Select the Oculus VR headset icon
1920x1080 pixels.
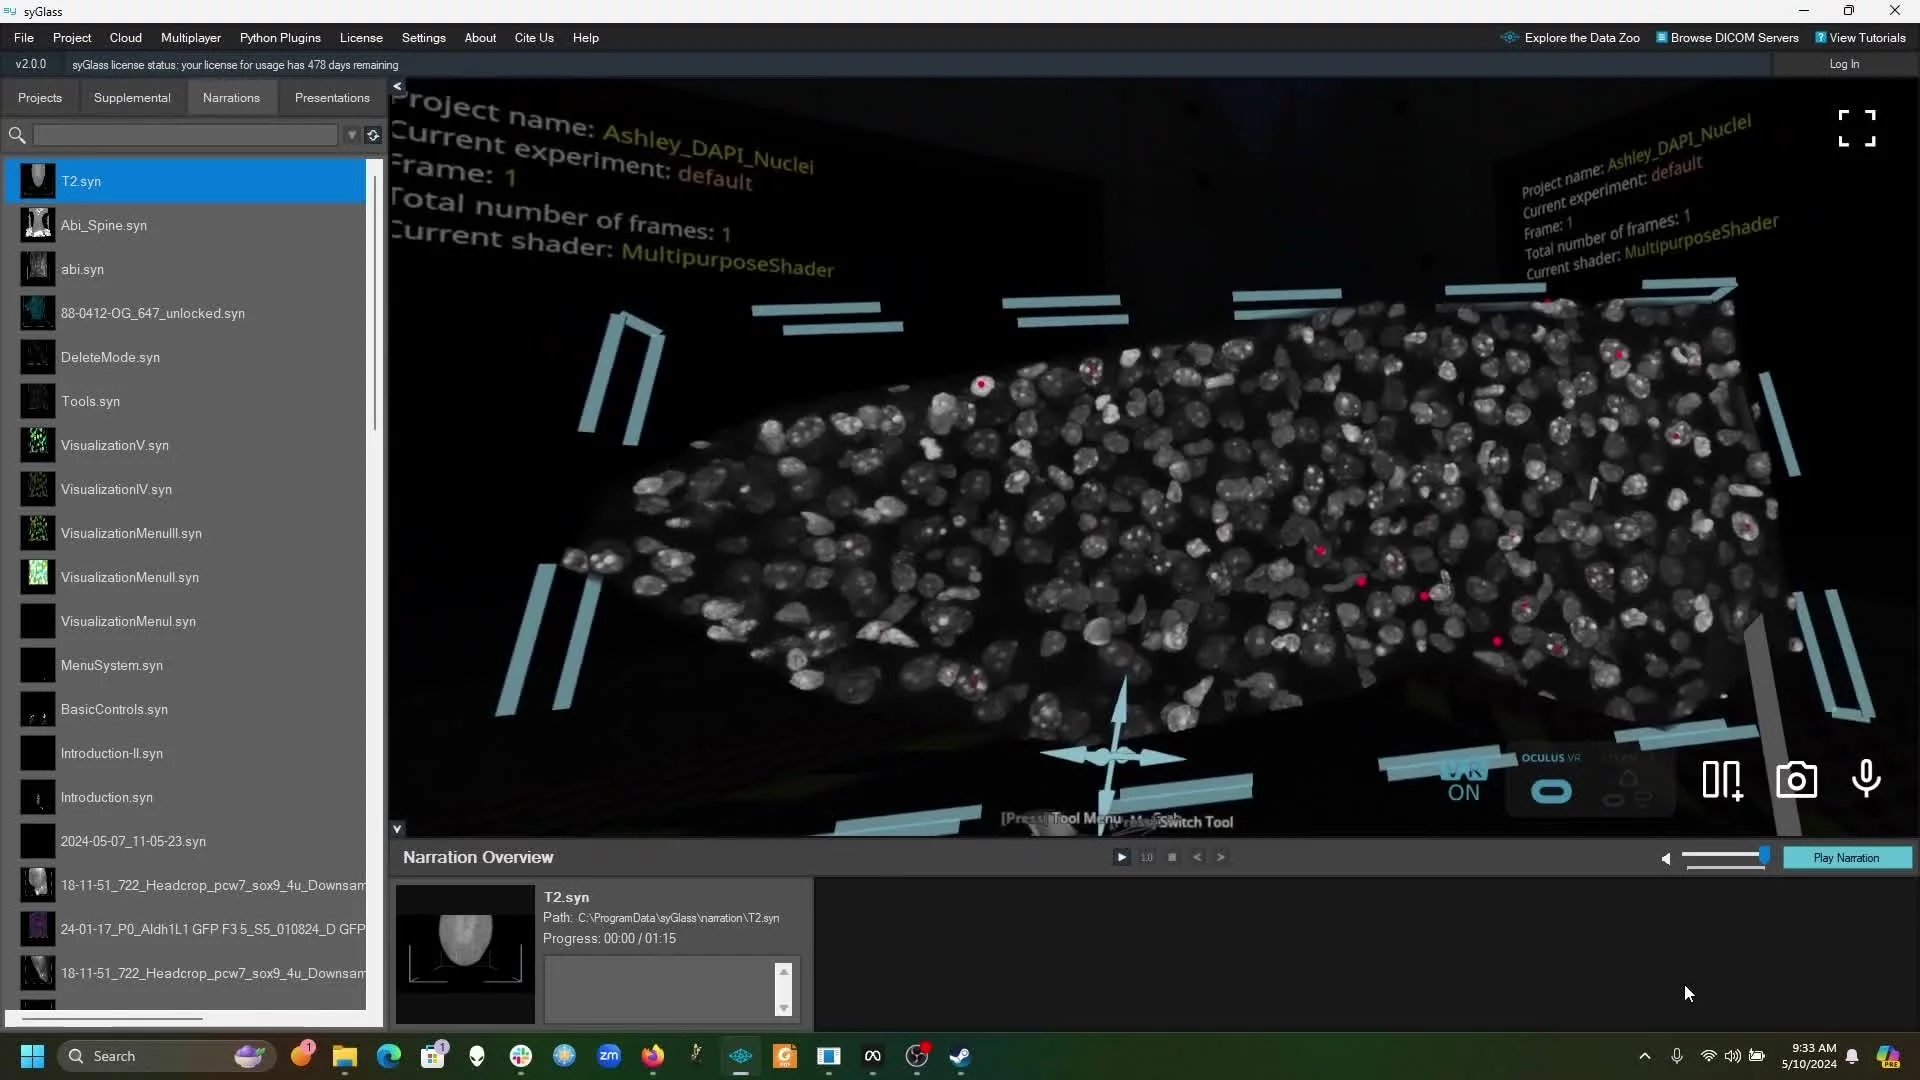[x=1551, y=791]
